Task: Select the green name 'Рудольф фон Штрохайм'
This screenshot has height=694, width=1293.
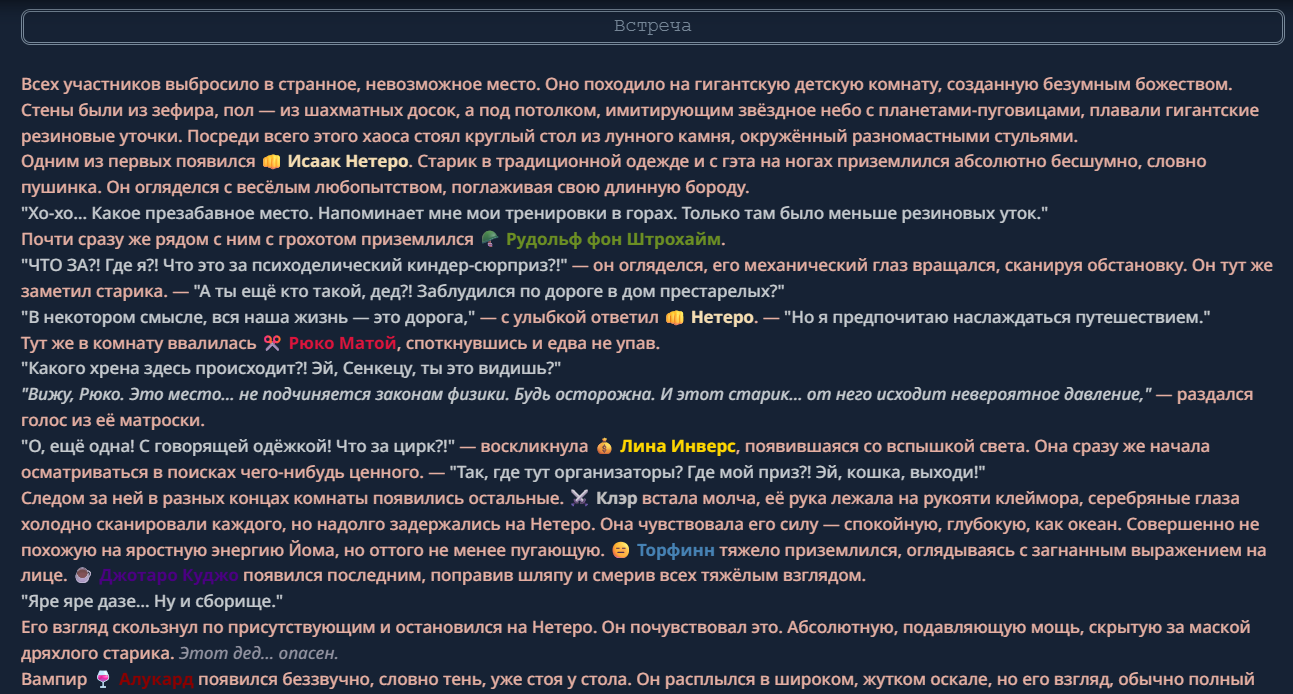Action: (613, 239)
